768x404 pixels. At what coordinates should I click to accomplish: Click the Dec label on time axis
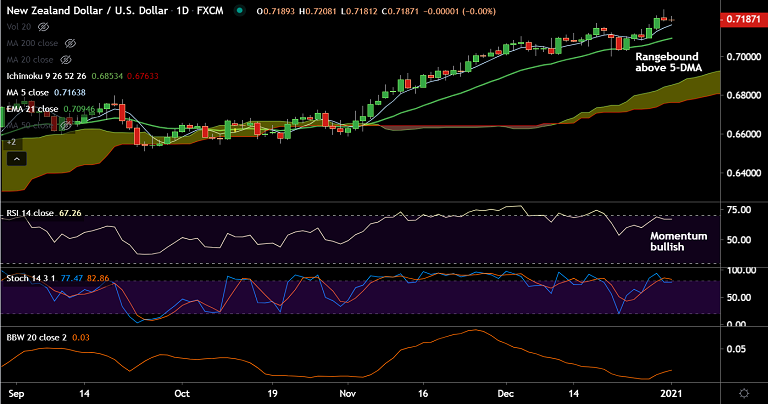pyautogui.click(x=505, y=394)
